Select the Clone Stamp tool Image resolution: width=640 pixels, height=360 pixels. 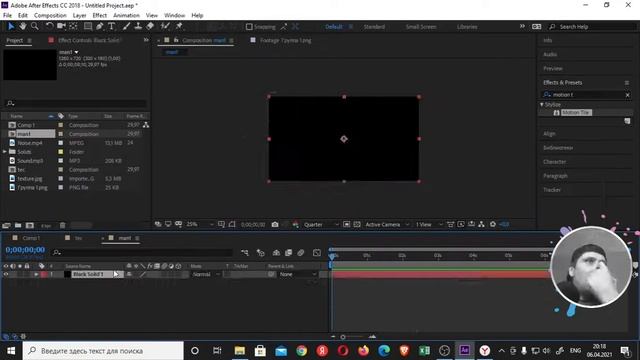(x=138, y=27)
